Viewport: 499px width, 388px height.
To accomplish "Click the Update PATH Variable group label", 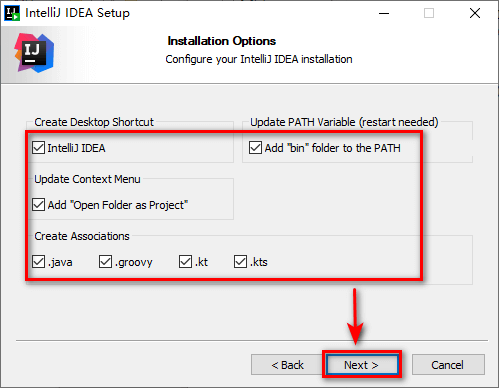I will (x=344, y=122).
